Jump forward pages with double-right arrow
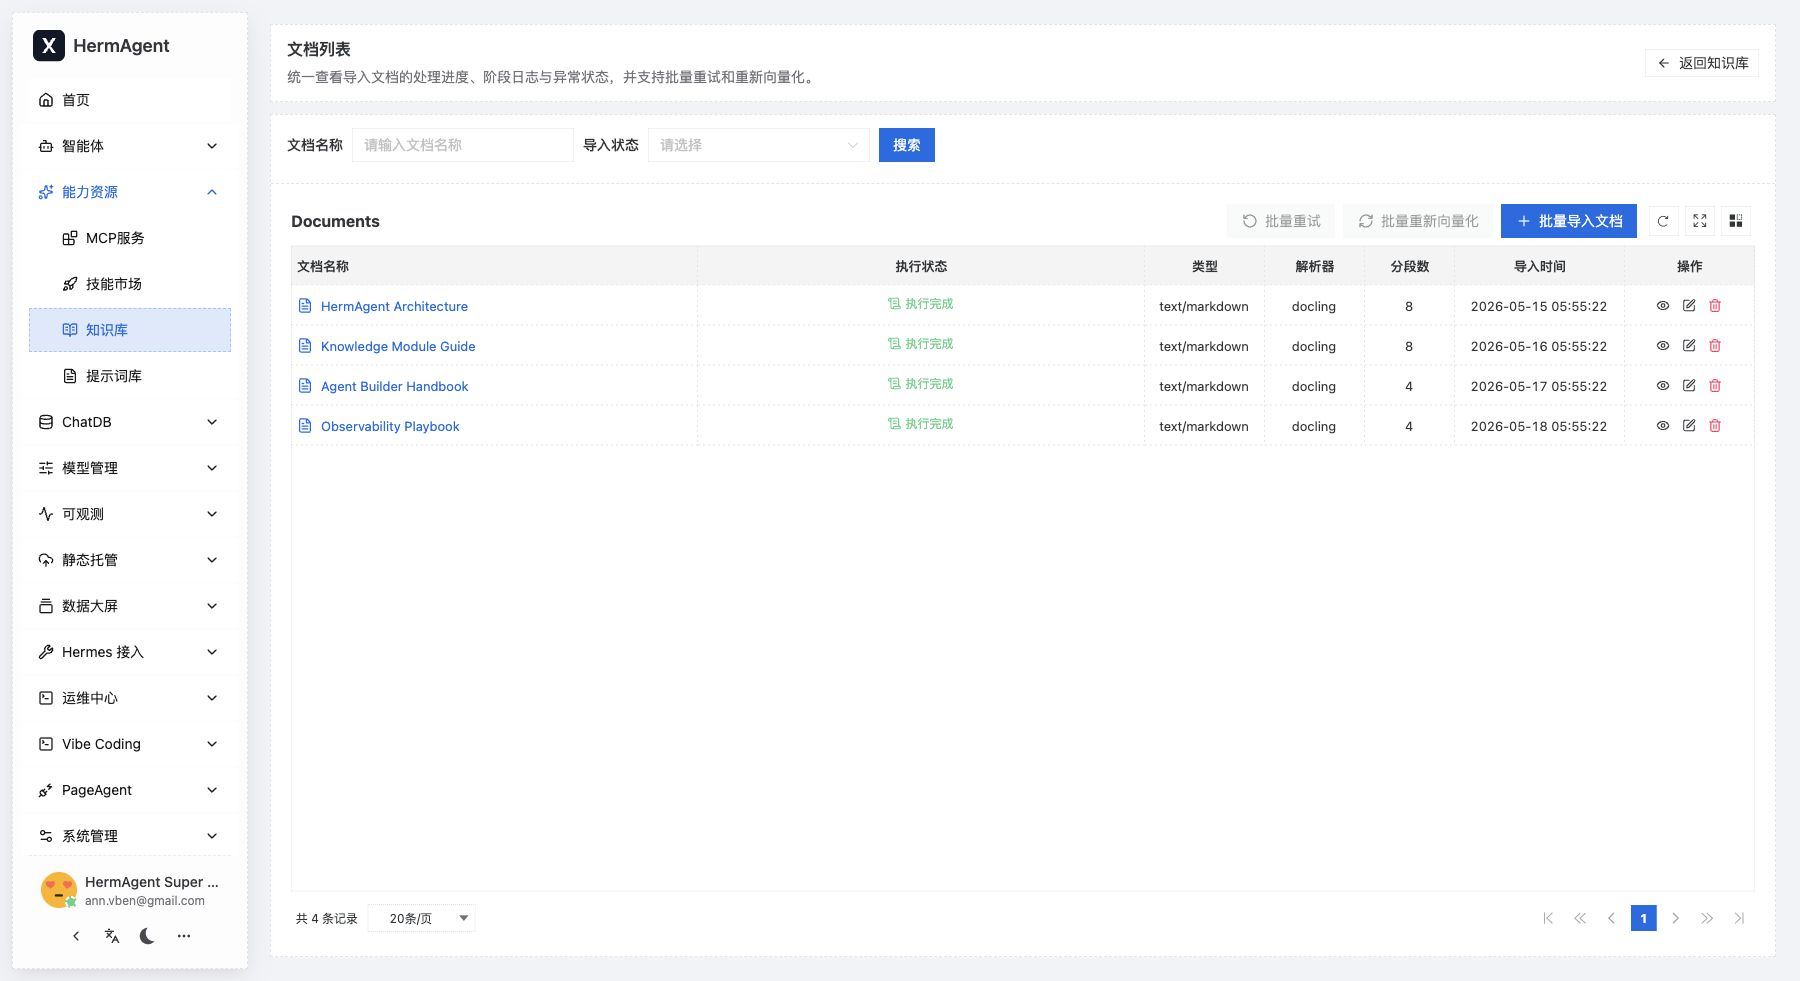This screenshot has width=1800, height=981. pos(1707,918)
